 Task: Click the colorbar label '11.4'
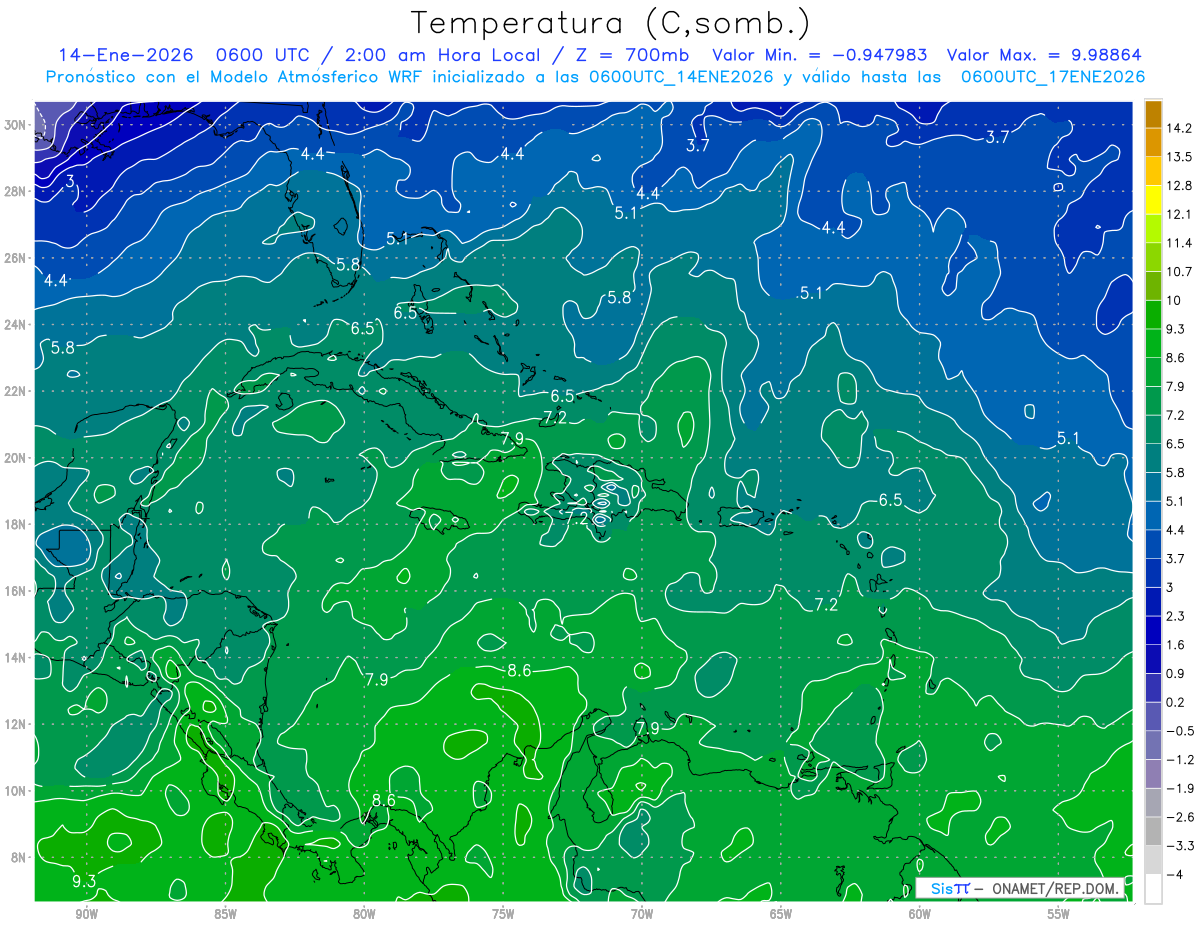[1179, 243]
